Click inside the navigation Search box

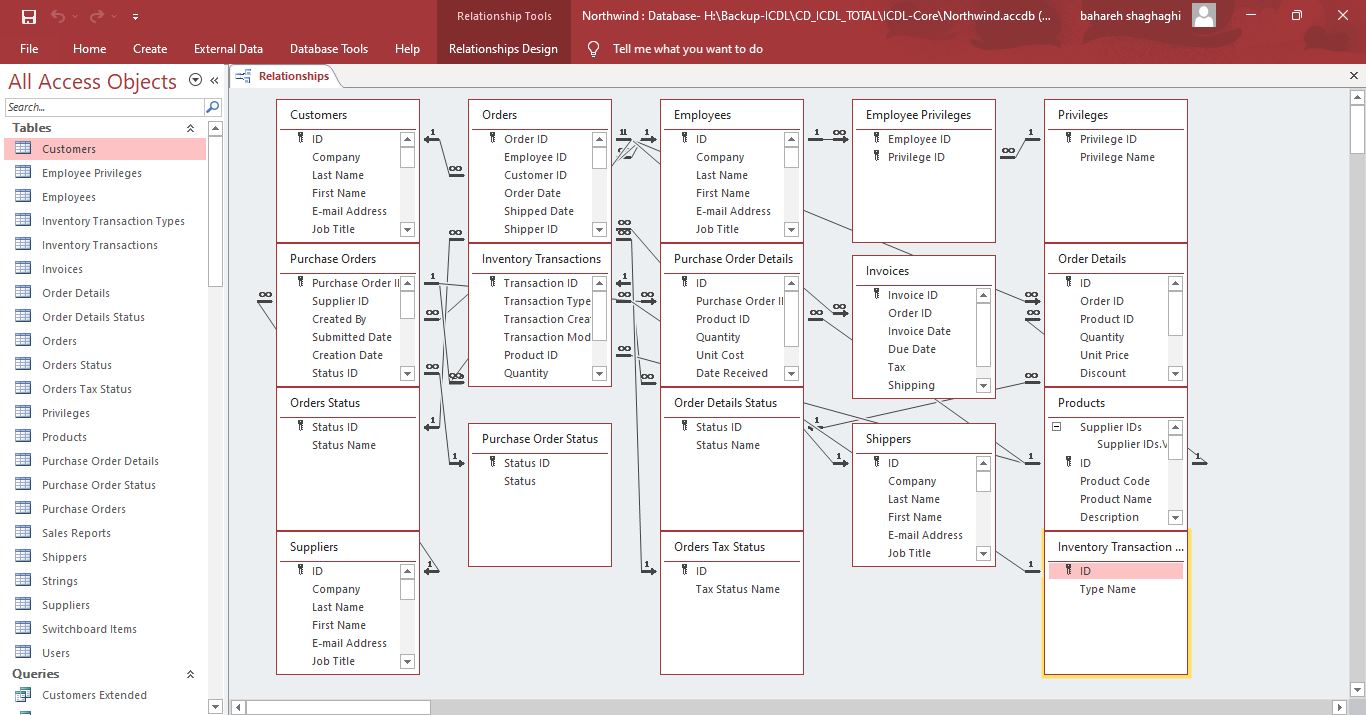point(104,107)
